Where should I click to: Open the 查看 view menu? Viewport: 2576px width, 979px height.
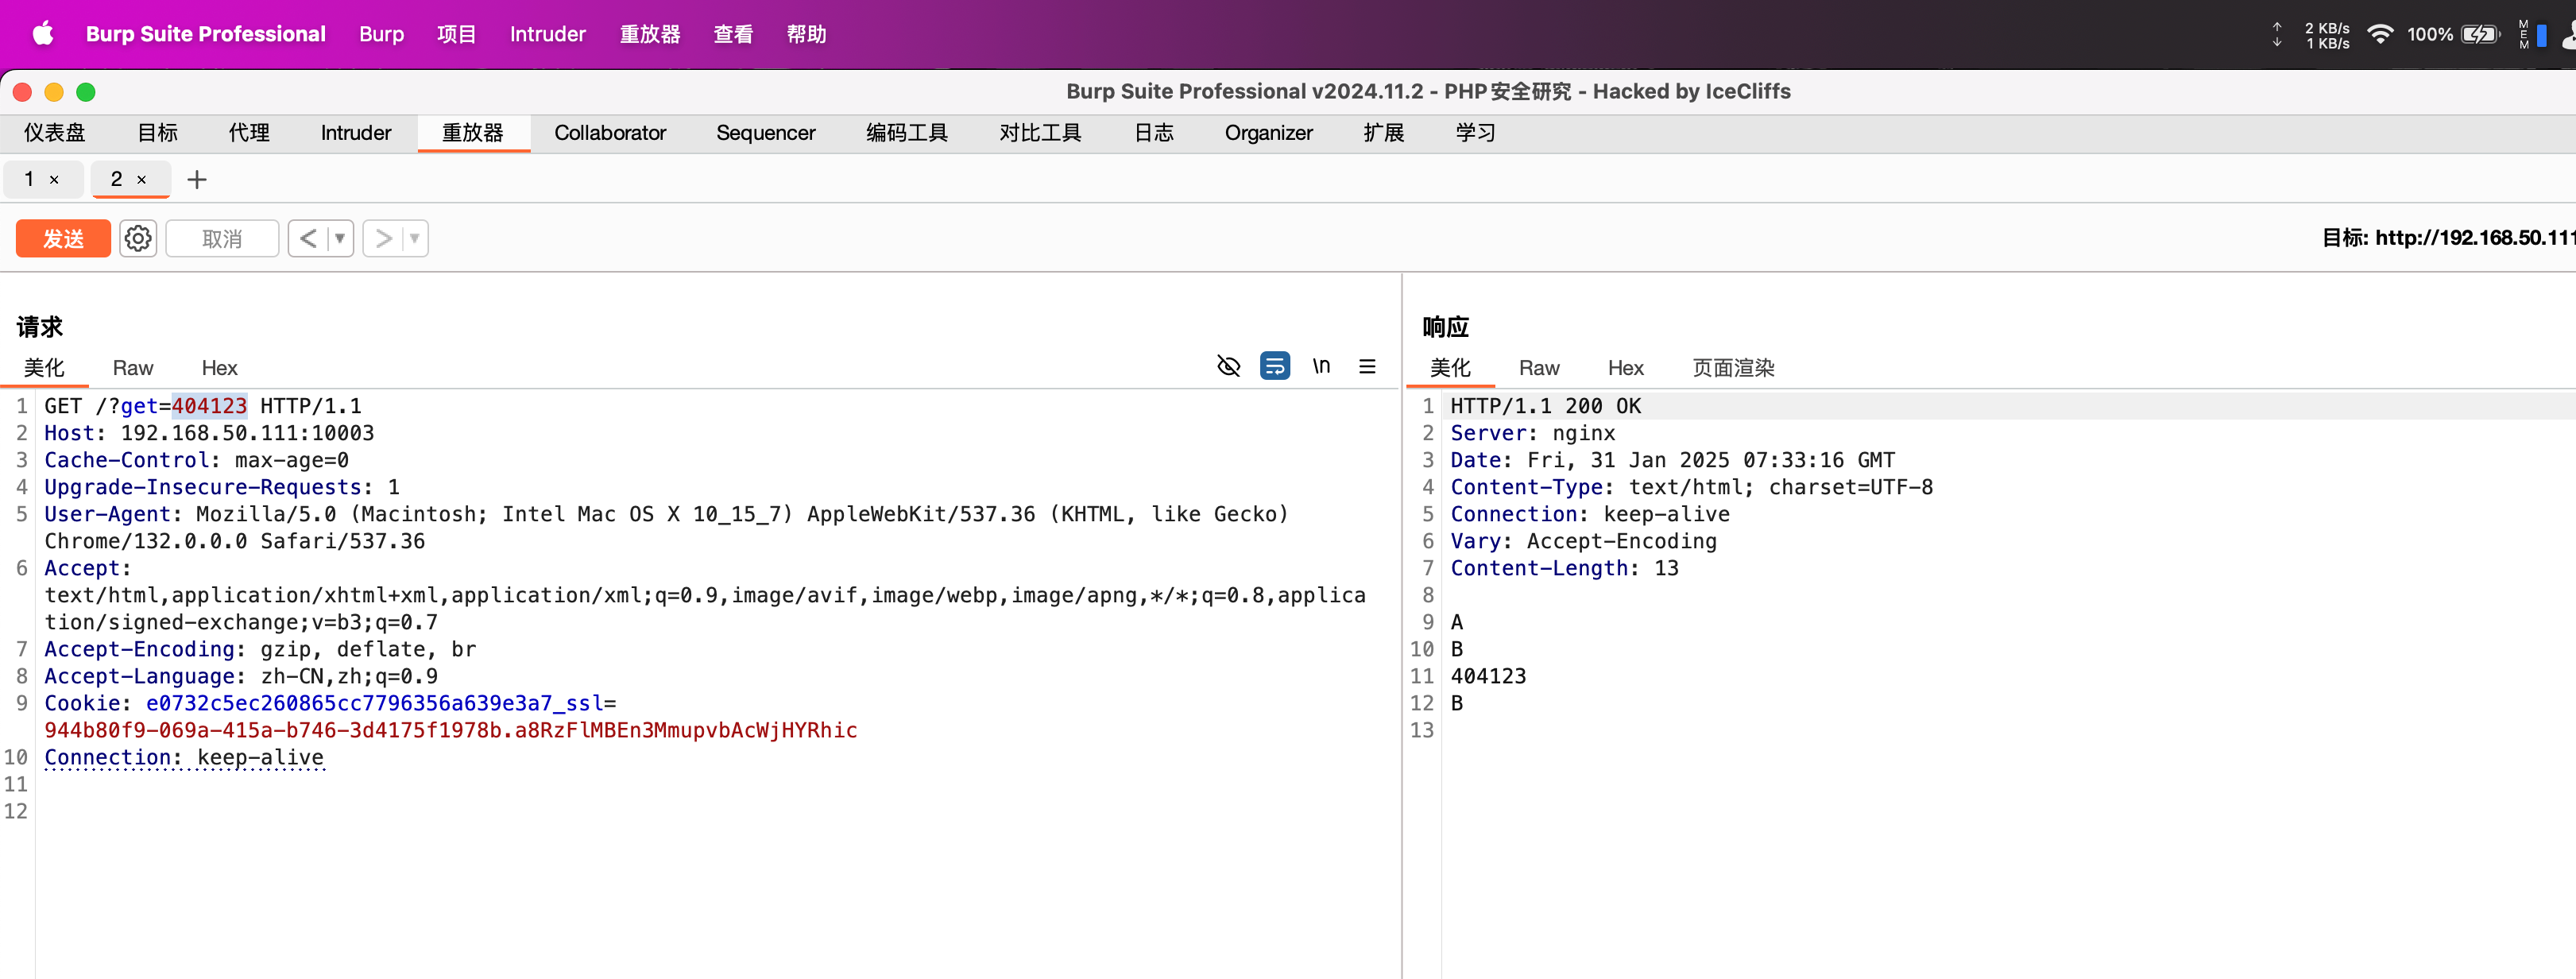[733, 34]
